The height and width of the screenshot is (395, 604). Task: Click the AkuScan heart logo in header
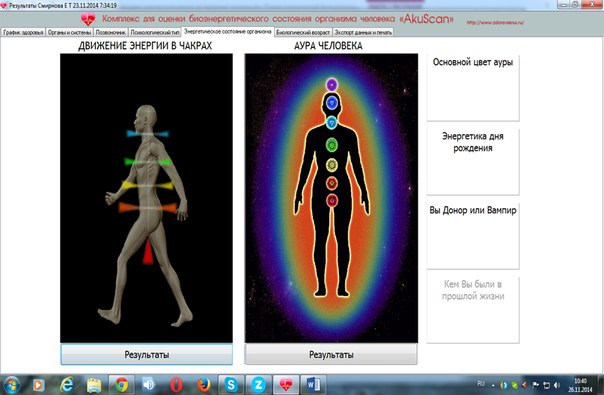88,19
